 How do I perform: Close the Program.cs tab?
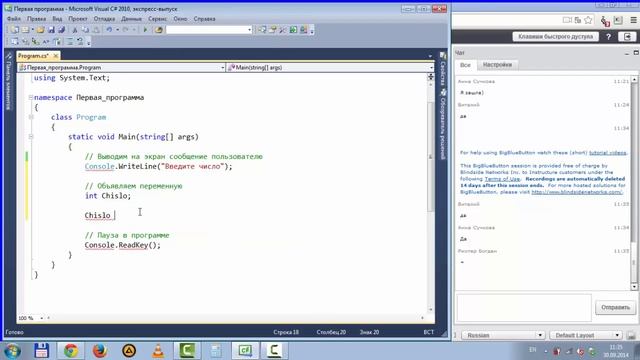tap(56, 56)
